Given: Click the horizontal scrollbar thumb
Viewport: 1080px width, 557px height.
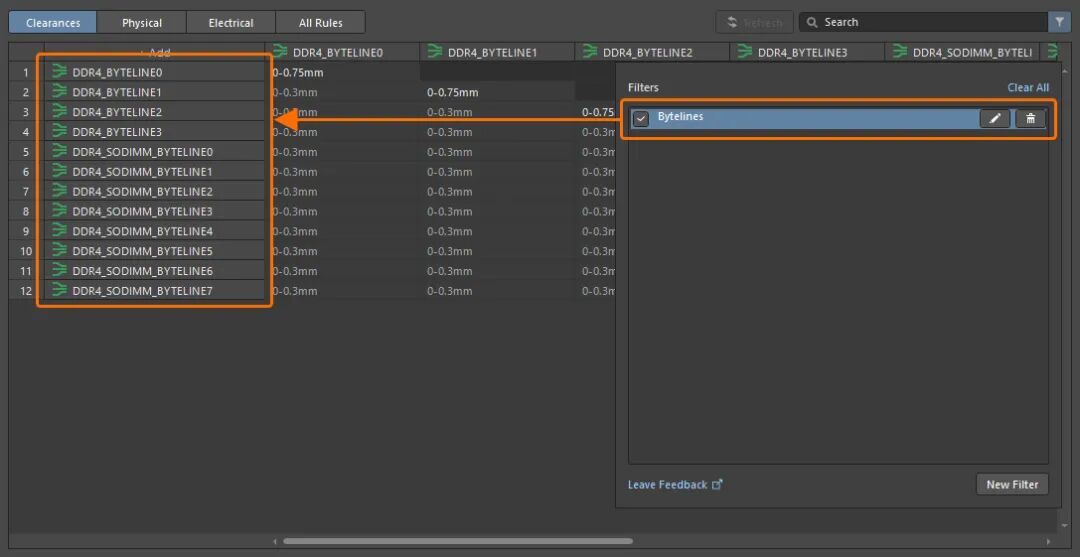Looking at the screenshot, I should tap(457, 542).
